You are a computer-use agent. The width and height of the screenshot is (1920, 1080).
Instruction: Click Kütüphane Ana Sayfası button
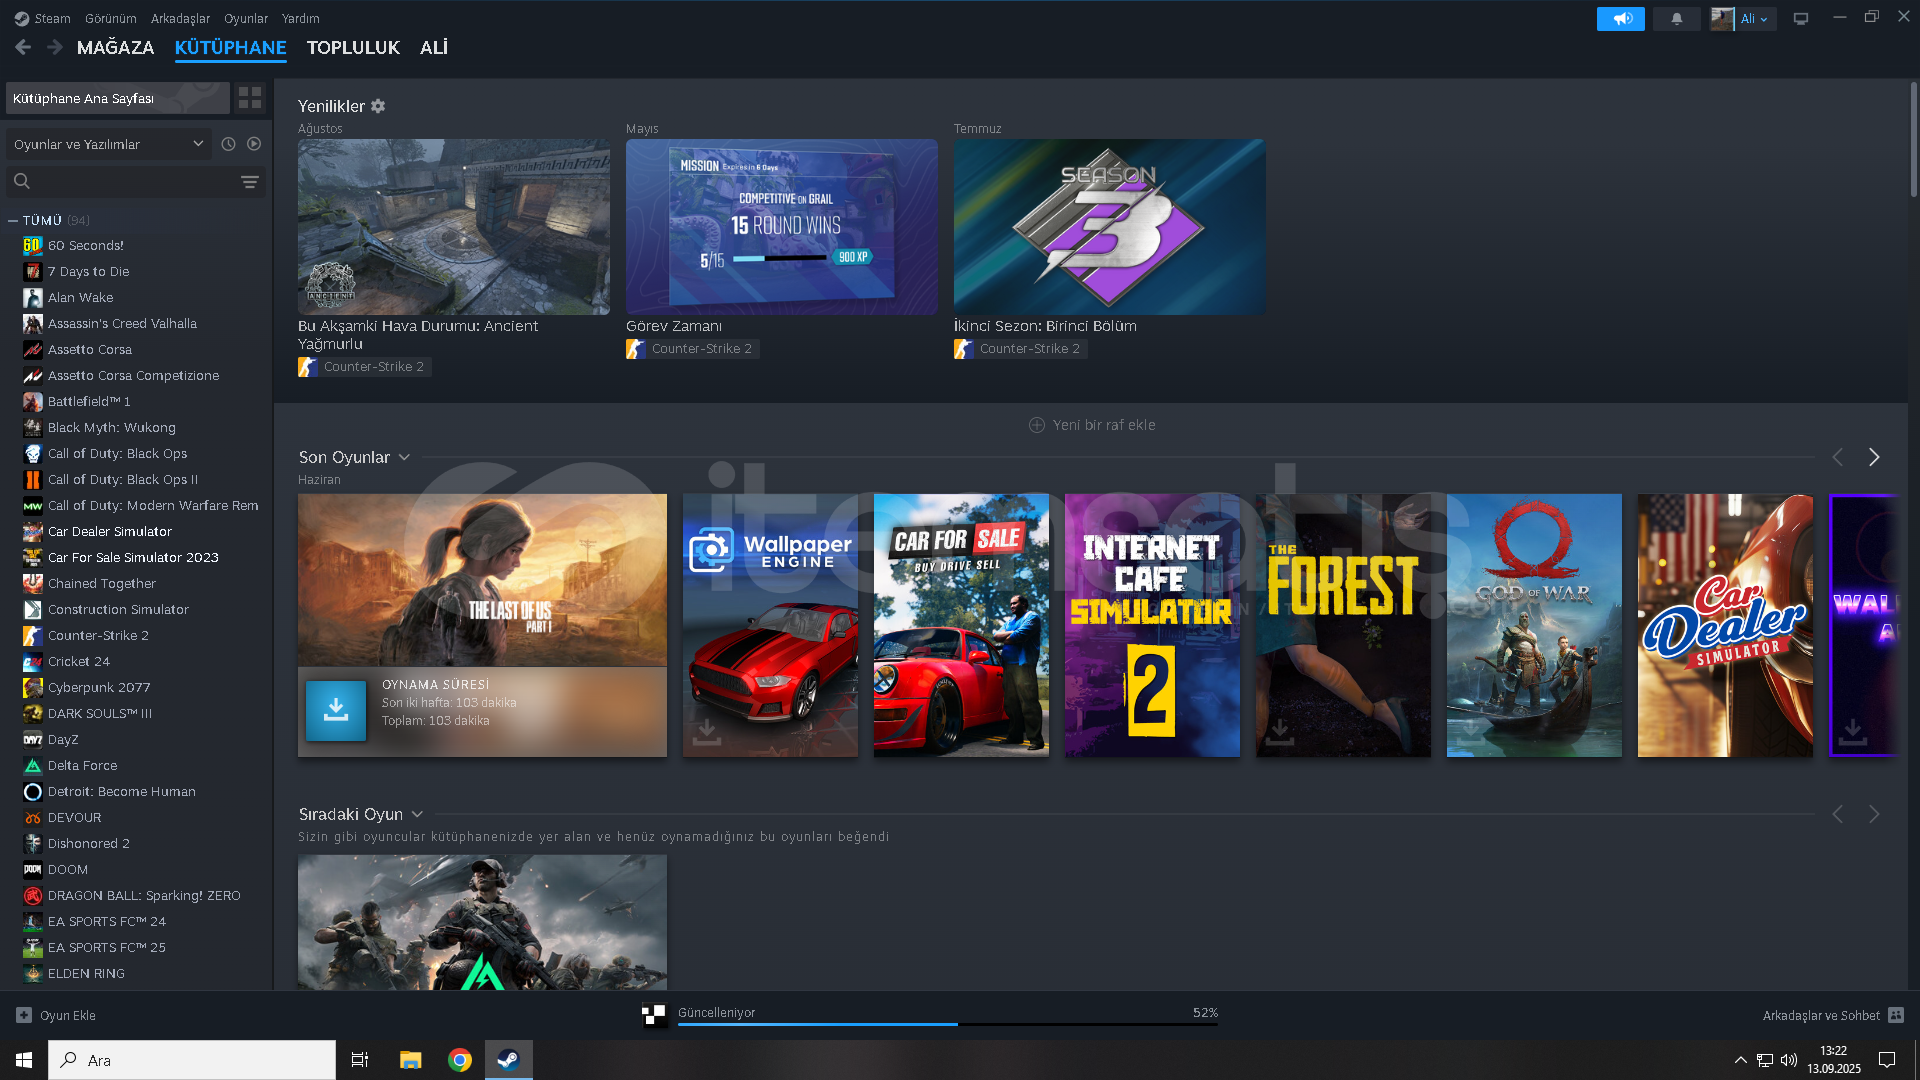[118, 98]
